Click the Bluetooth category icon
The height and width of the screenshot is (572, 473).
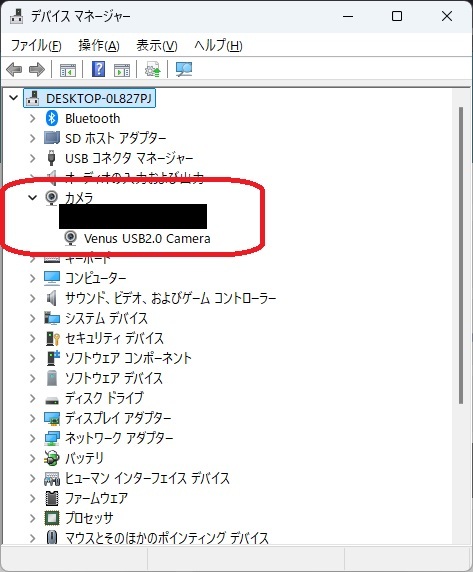pos(52,118)
